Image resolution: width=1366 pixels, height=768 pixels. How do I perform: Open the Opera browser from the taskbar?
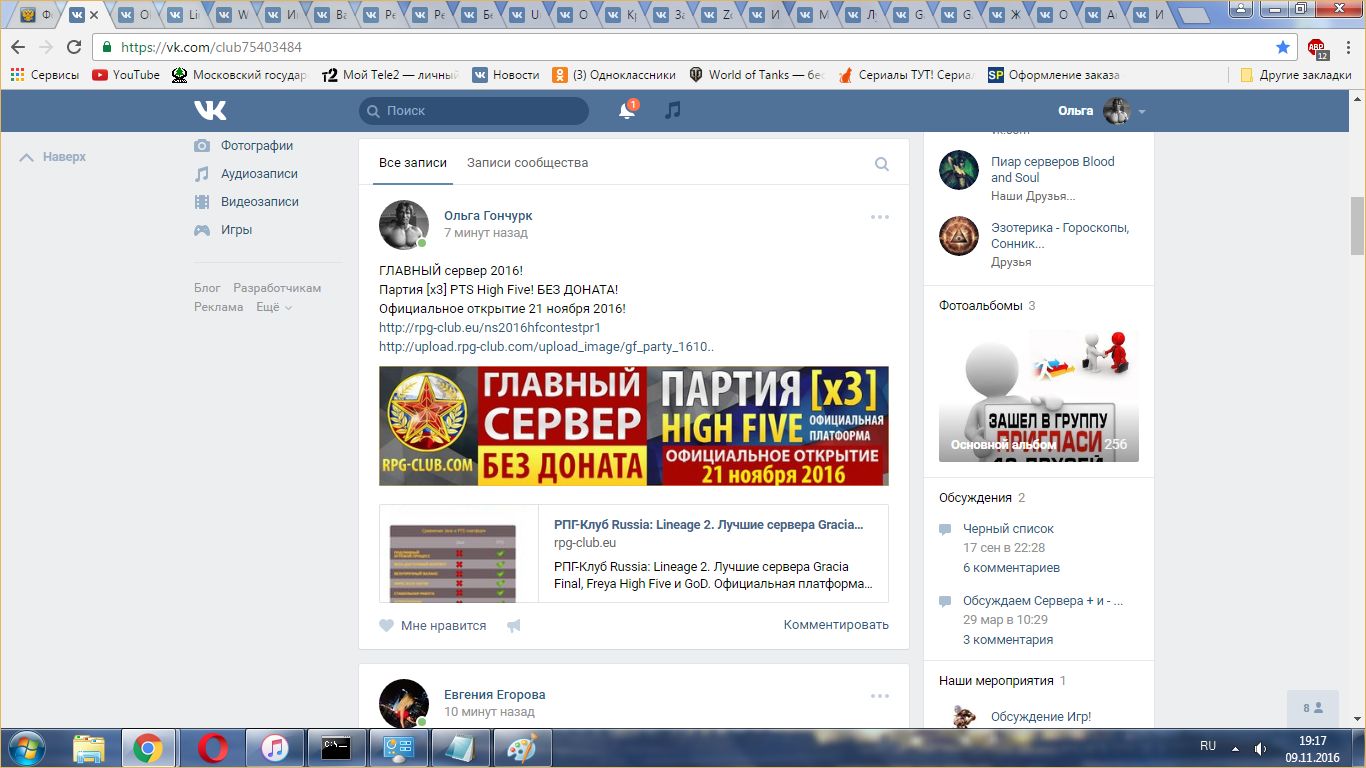(x=212, y=747)
